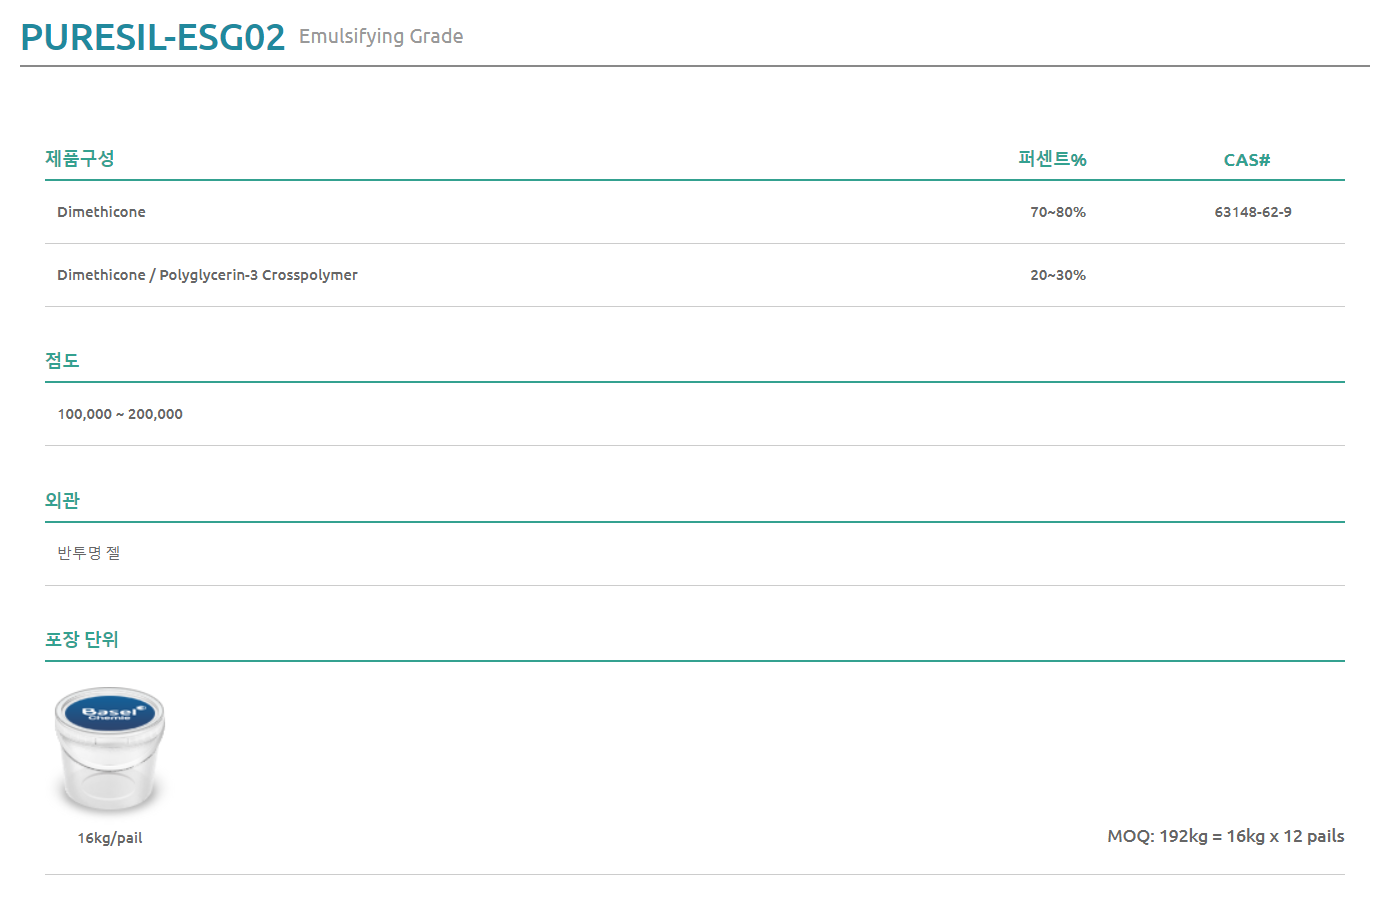Select the 16kg/pail caption
Screen dimensions: 1389x903
tap(110, 838)
